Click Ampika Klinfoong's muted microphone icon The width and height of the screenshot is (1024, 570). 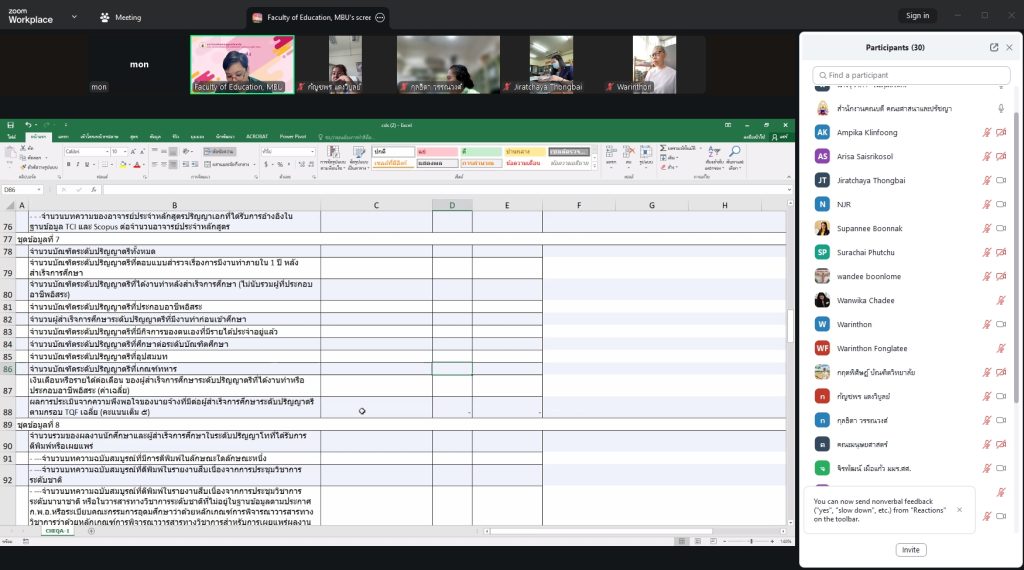pyautogui.click(x=987, y=133)
